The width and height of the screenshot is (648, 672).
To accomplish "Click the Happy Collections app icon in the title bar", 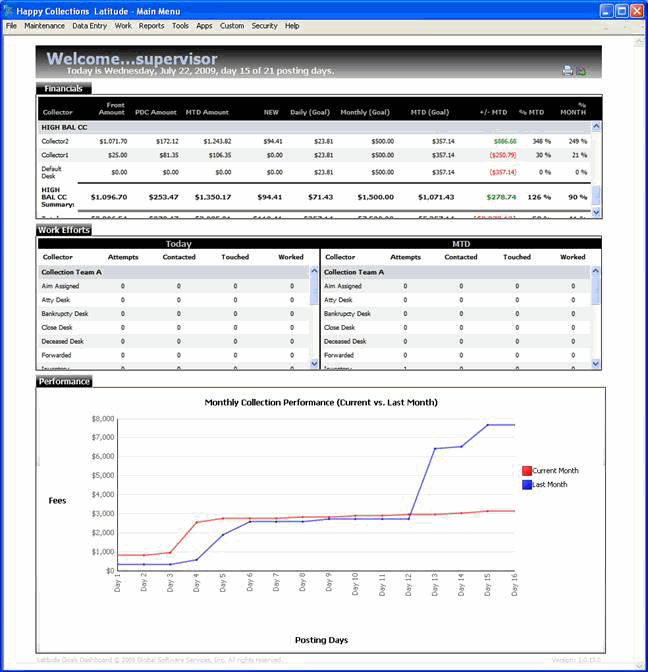I will (x=8, y=10).
